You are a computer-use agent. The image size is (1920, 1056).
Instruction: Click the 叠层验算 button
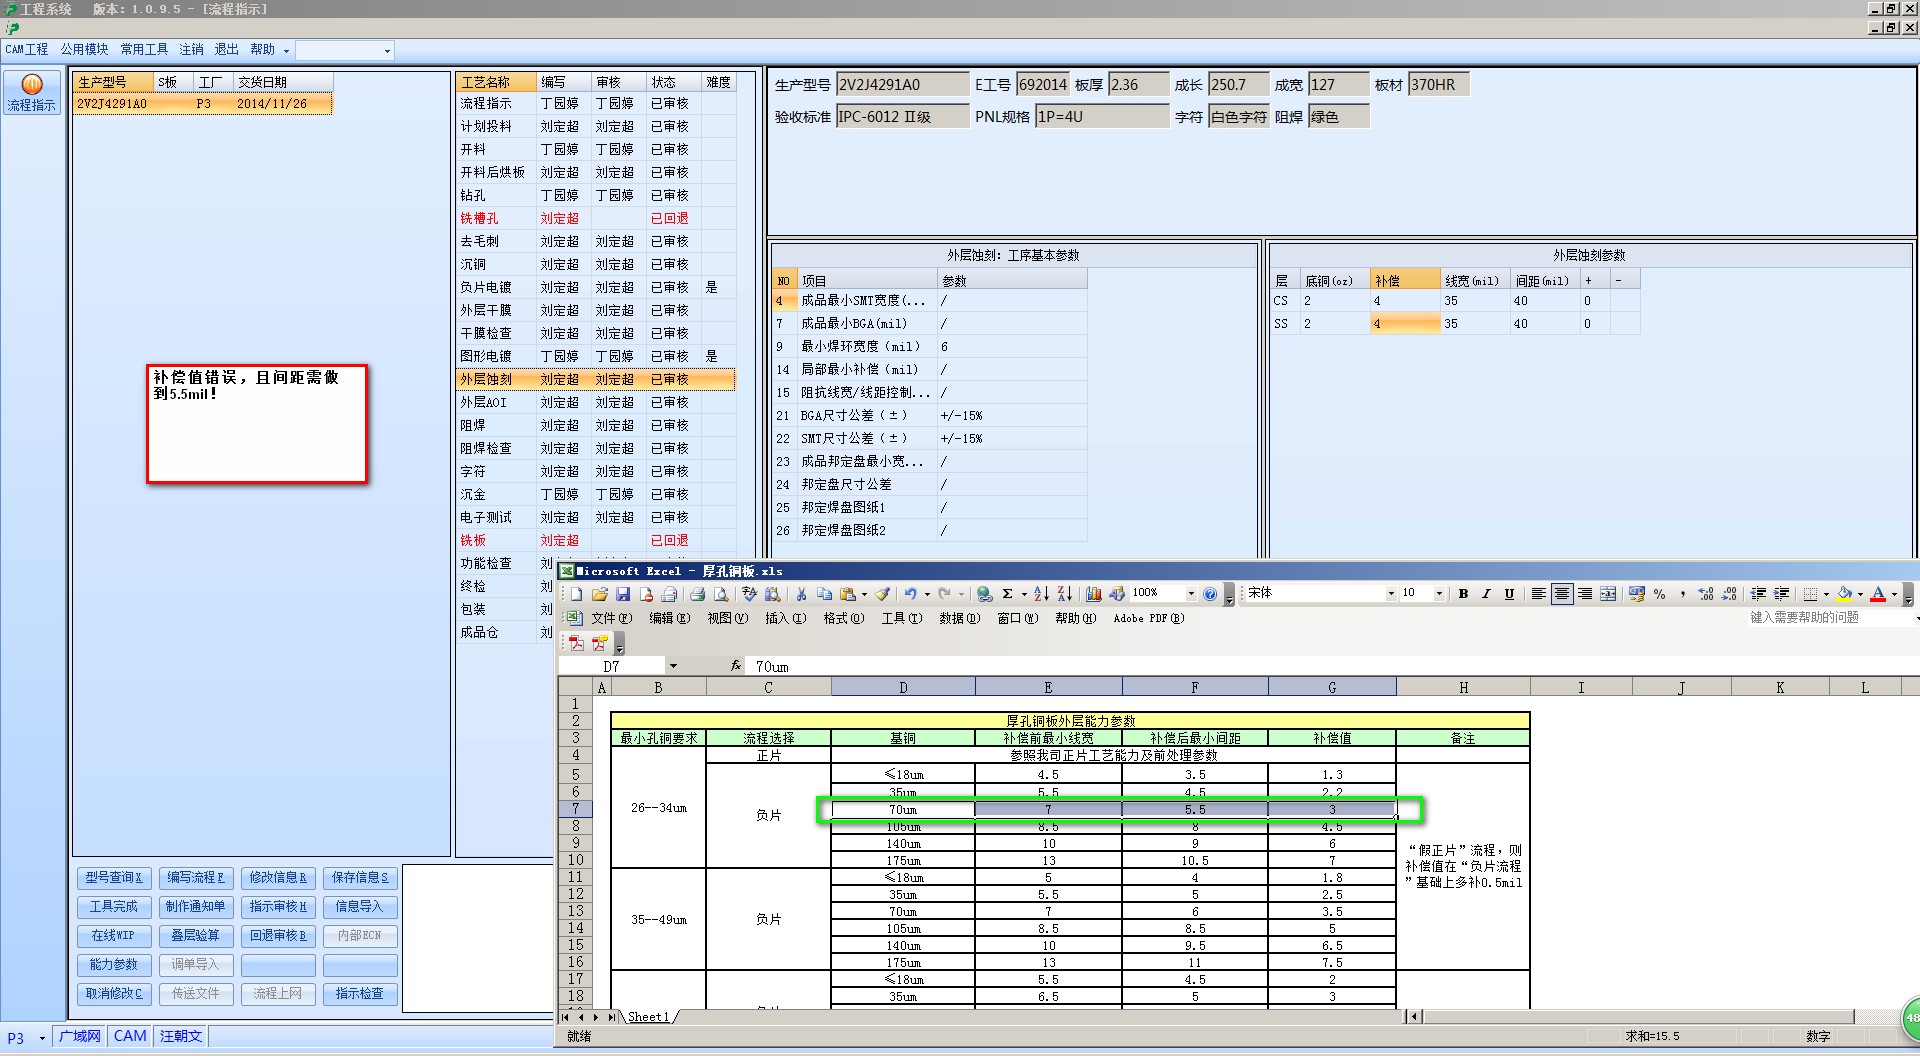pyautogui.click(x=196, y=936)
